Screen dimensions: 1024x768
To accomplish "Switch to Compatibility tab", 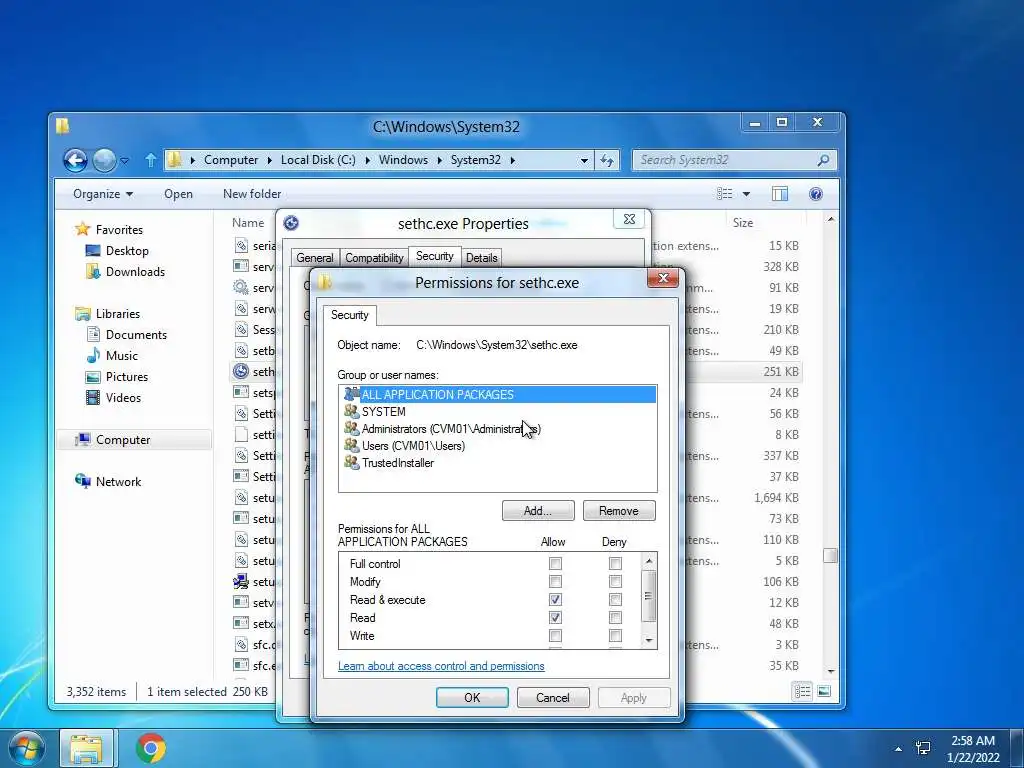I will [374, 258].
